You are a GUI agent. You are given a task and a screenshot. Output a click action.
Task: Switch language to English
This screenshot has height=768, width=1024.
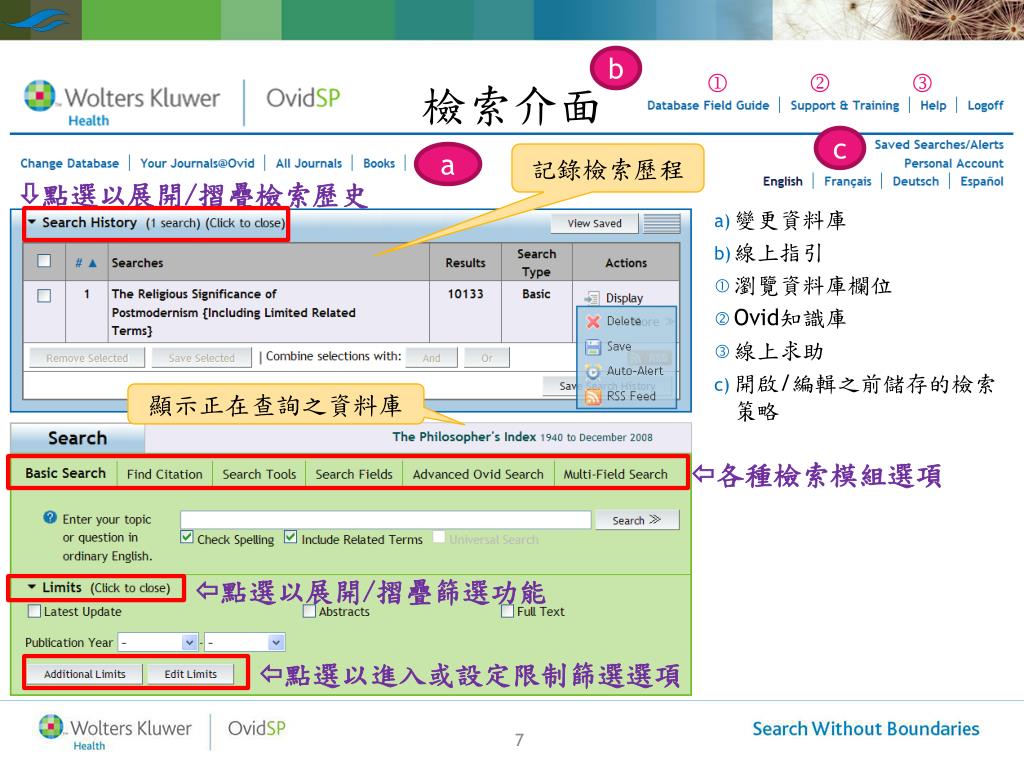(782, 182)
